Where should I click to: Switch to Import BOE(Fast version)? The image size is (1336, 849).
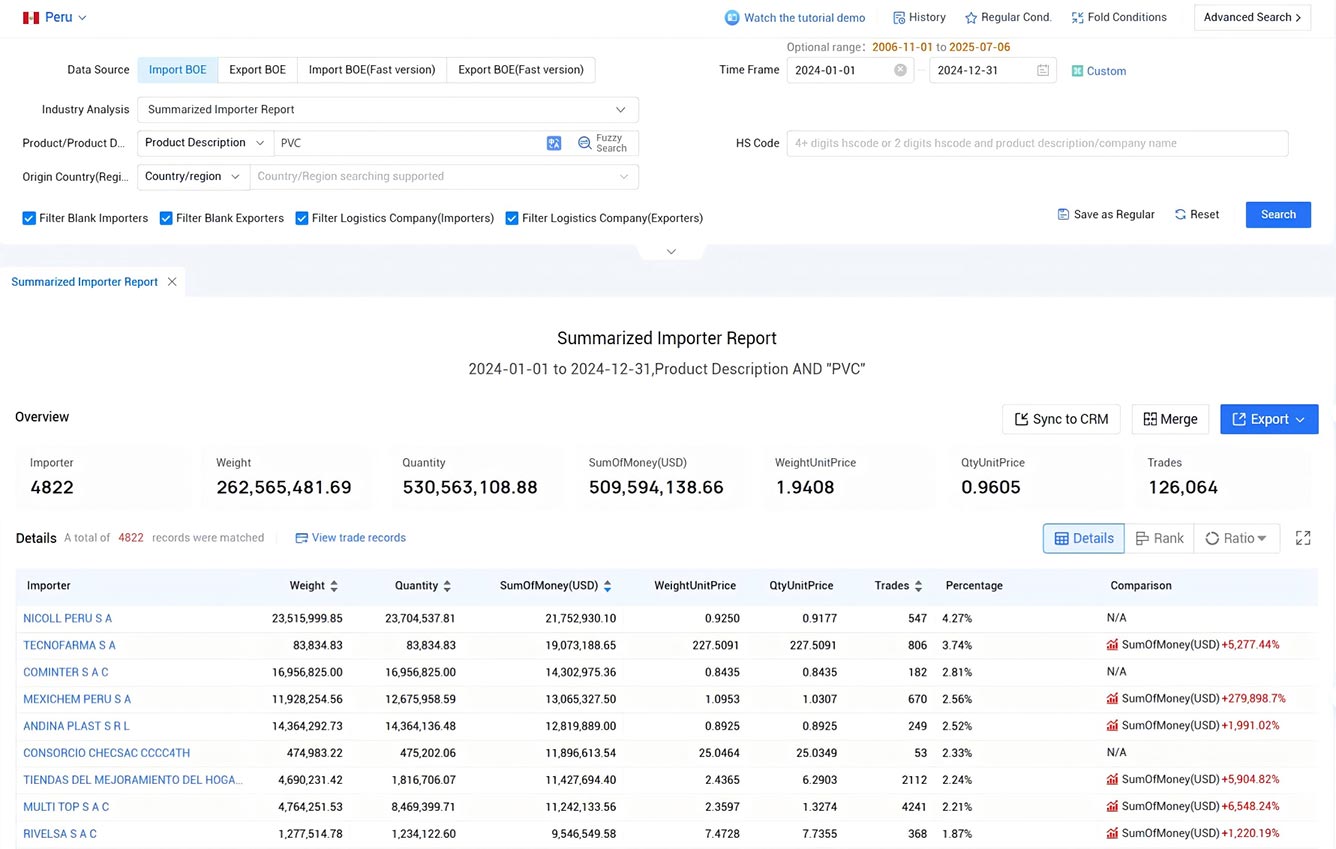[x=372, y=70]
